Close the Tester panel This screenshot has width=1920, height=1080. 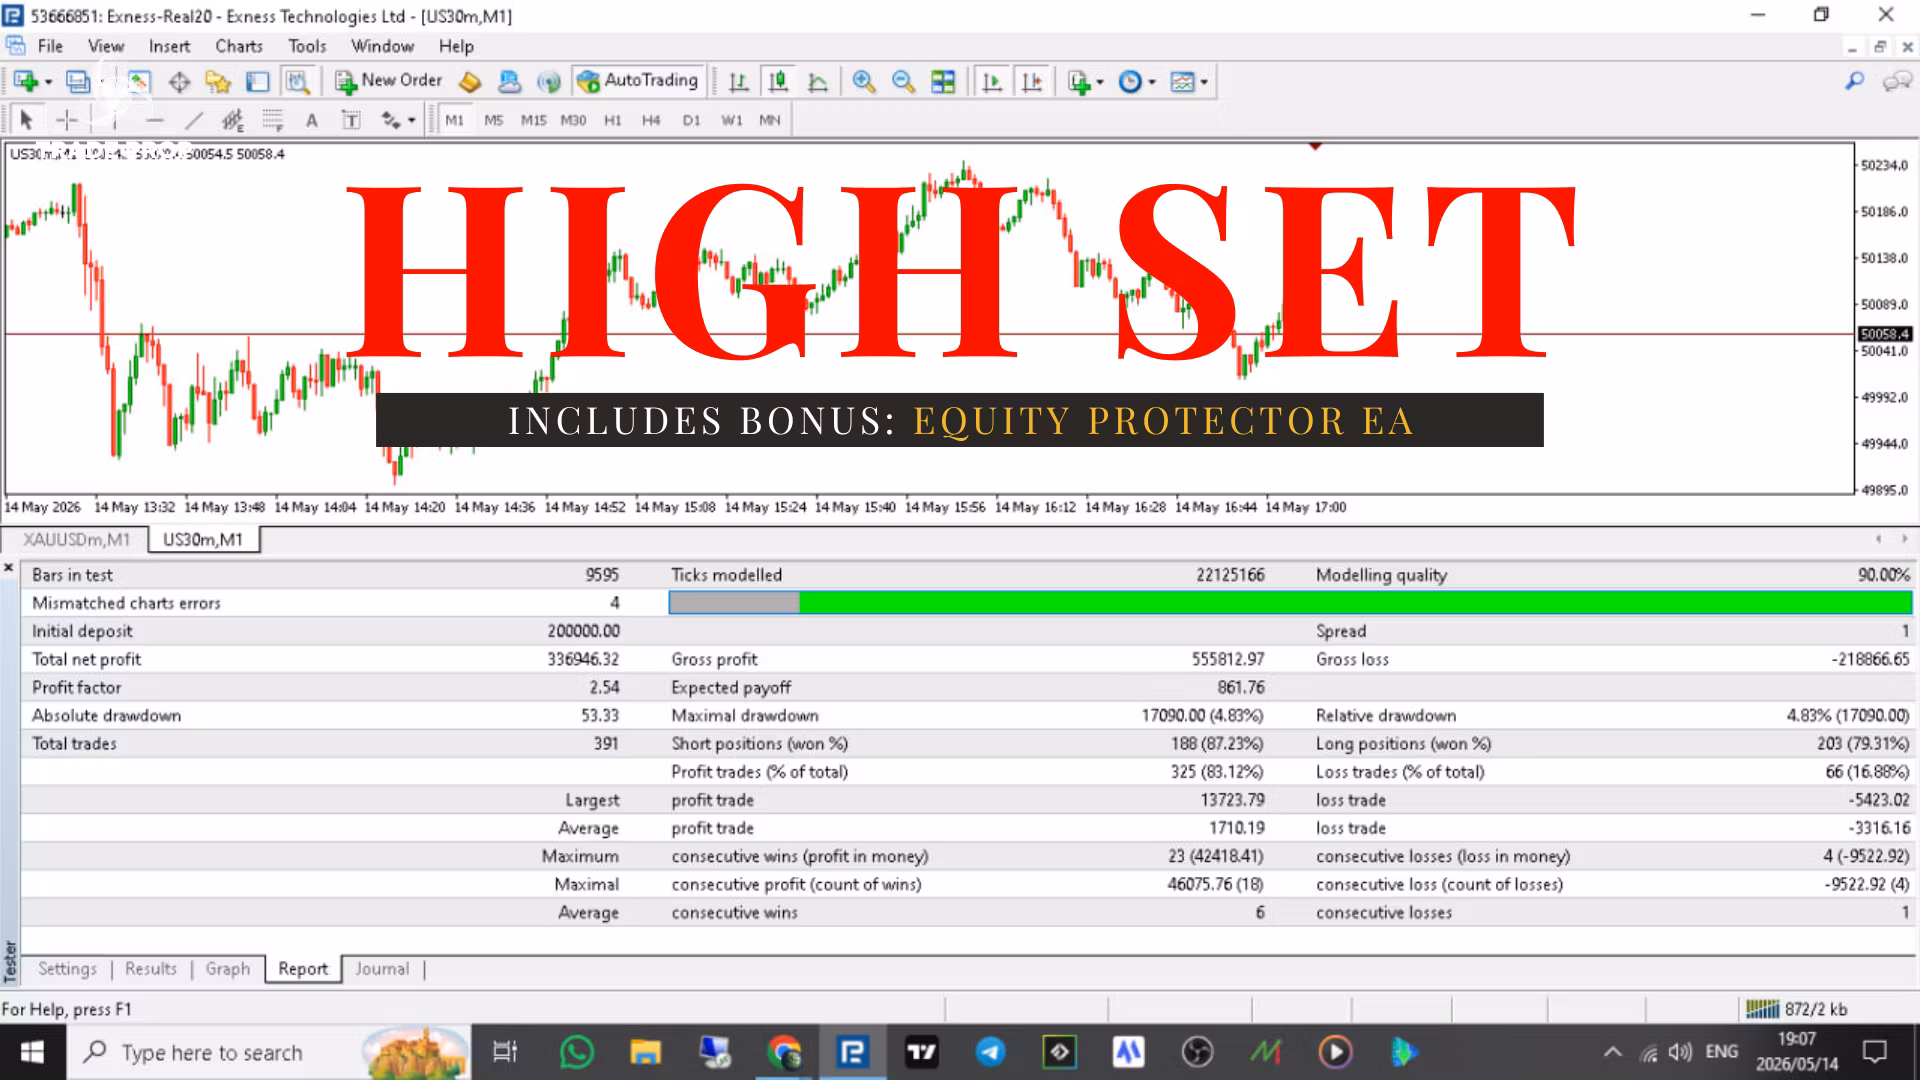[9, 568]
